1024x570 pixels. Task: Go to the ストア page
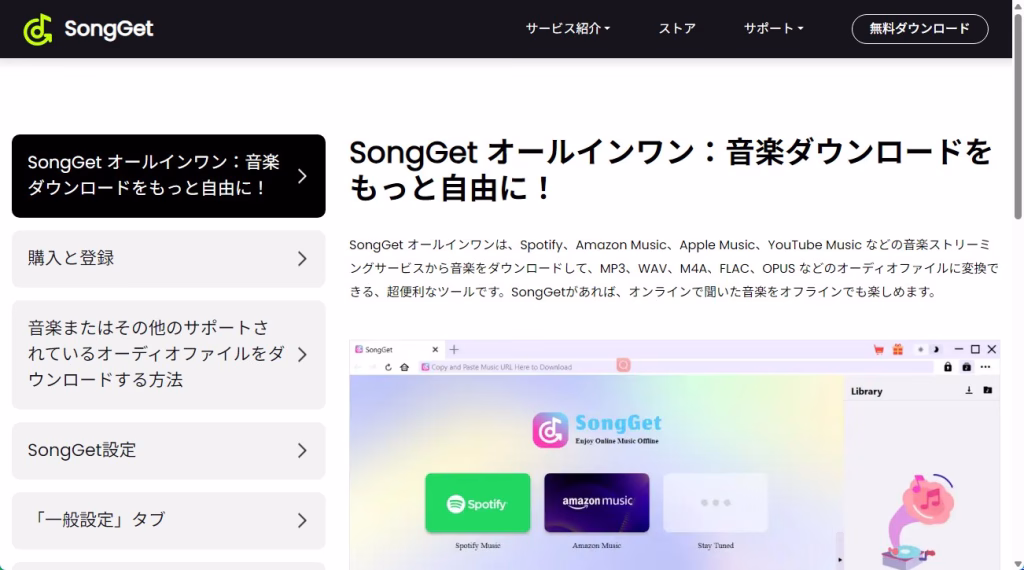677,29
